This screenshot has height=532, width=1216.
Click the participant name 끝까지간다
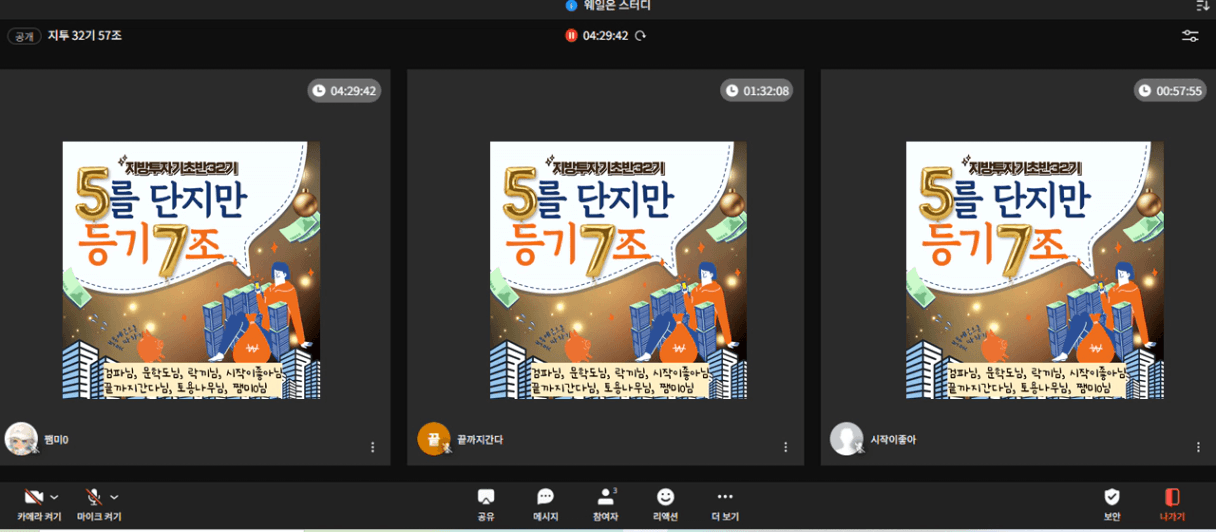[480, 440]
